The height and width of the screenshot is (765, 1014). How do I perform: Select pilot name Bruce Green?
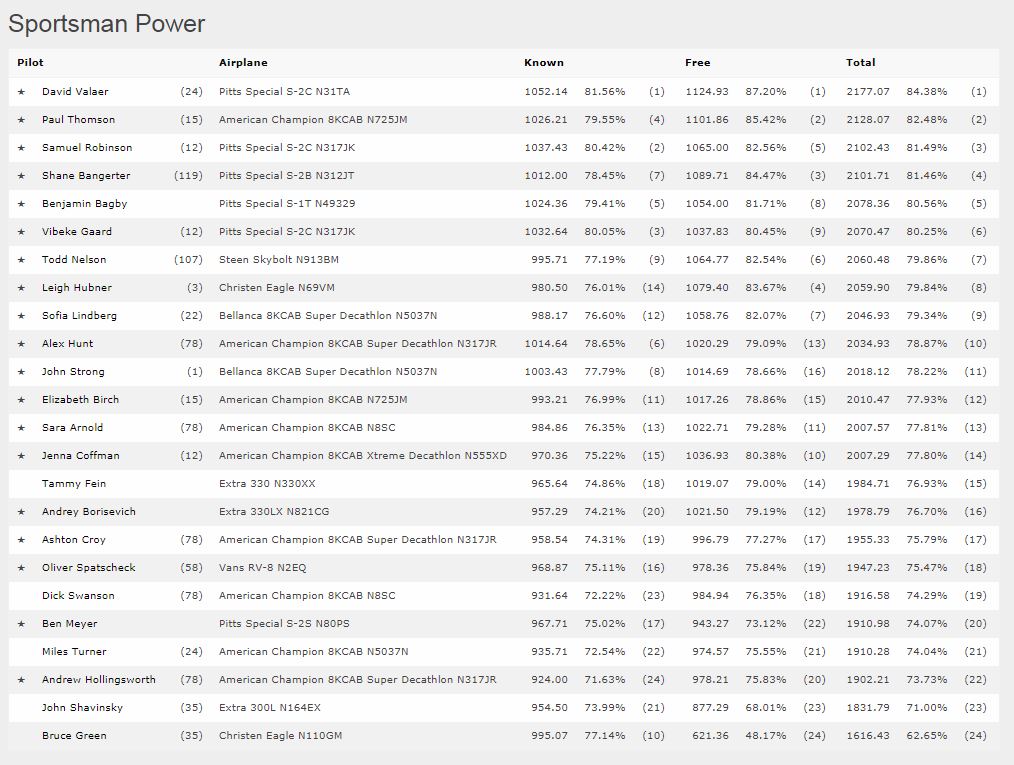click(x=74, y=736)
